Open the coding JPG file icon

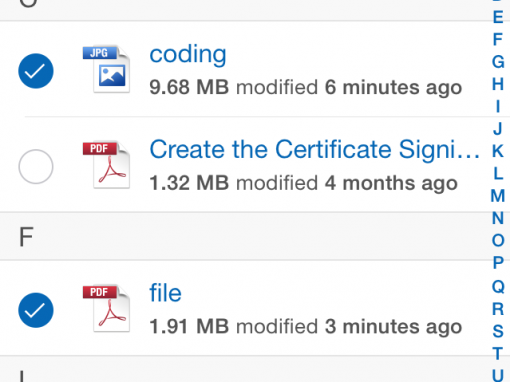tap(106, 69)
